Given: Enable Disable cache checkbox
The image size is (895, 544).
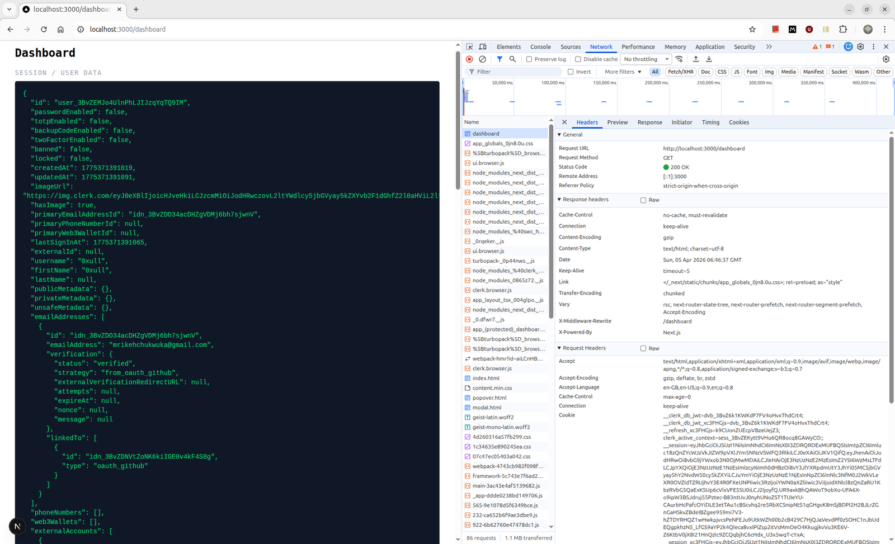Looking at the screenshot, I should 578,59.
